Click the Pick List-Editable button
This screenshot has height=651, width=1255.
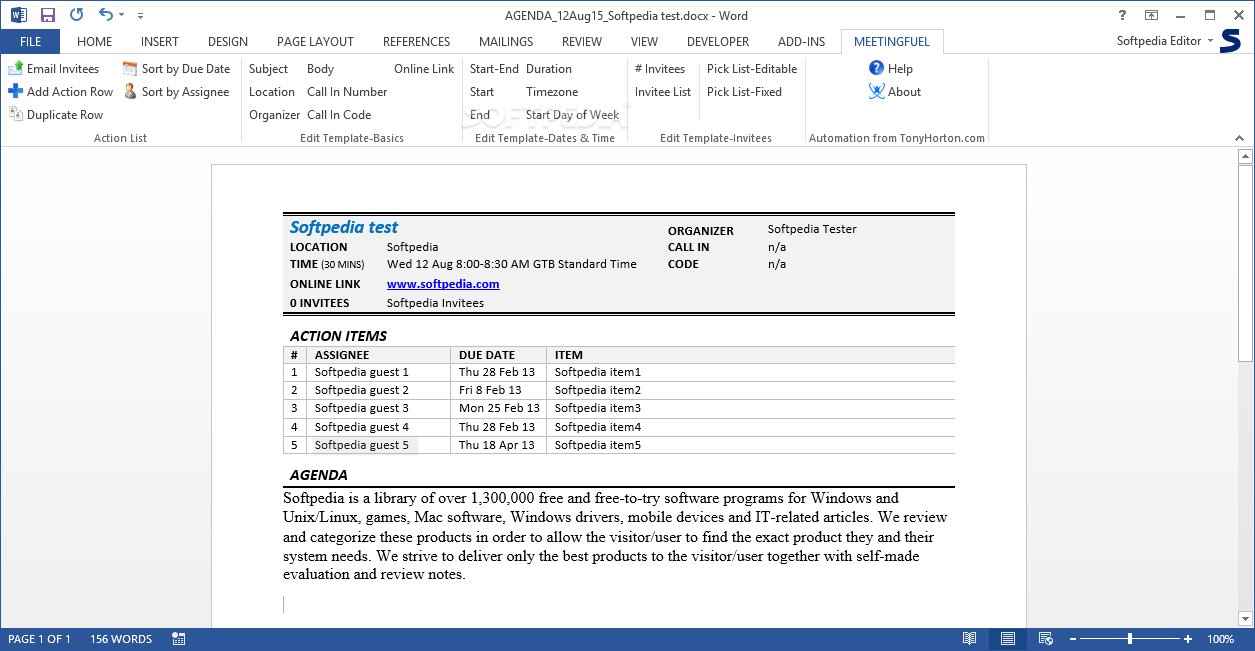coord(752,69)
